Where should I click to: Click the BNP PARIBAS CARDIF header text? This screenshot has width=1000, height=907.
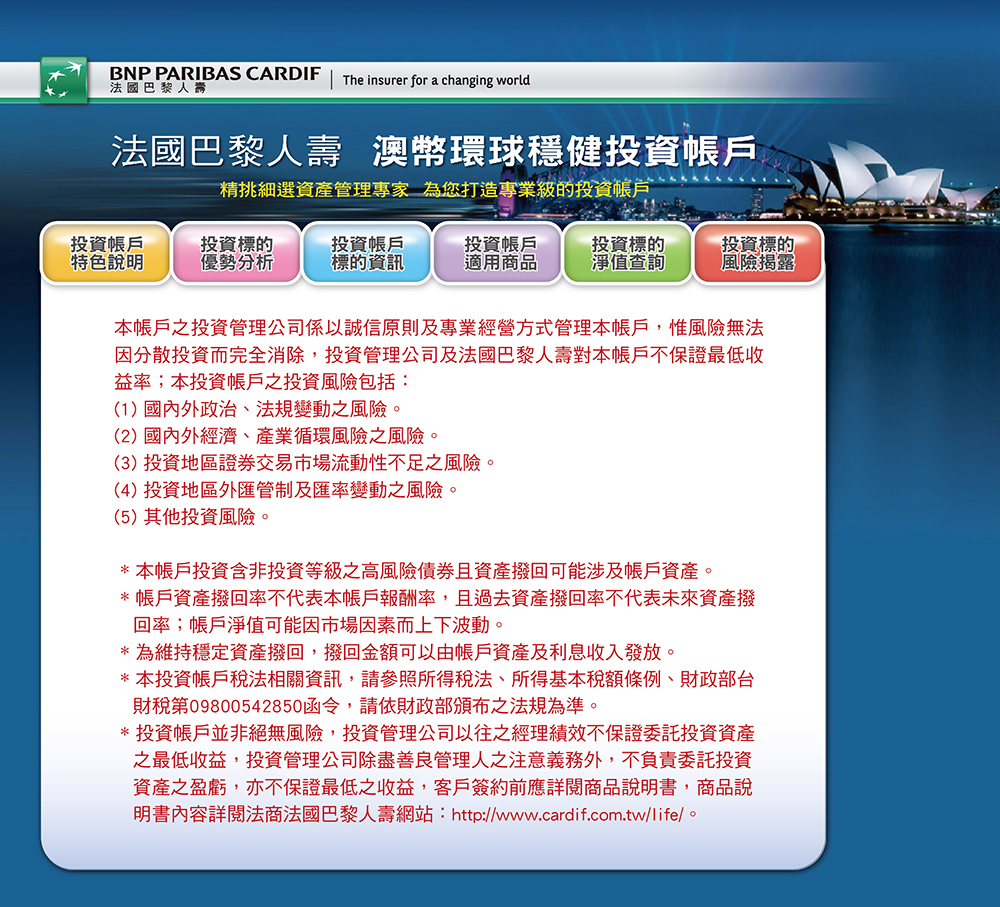(x=215, y=73)
